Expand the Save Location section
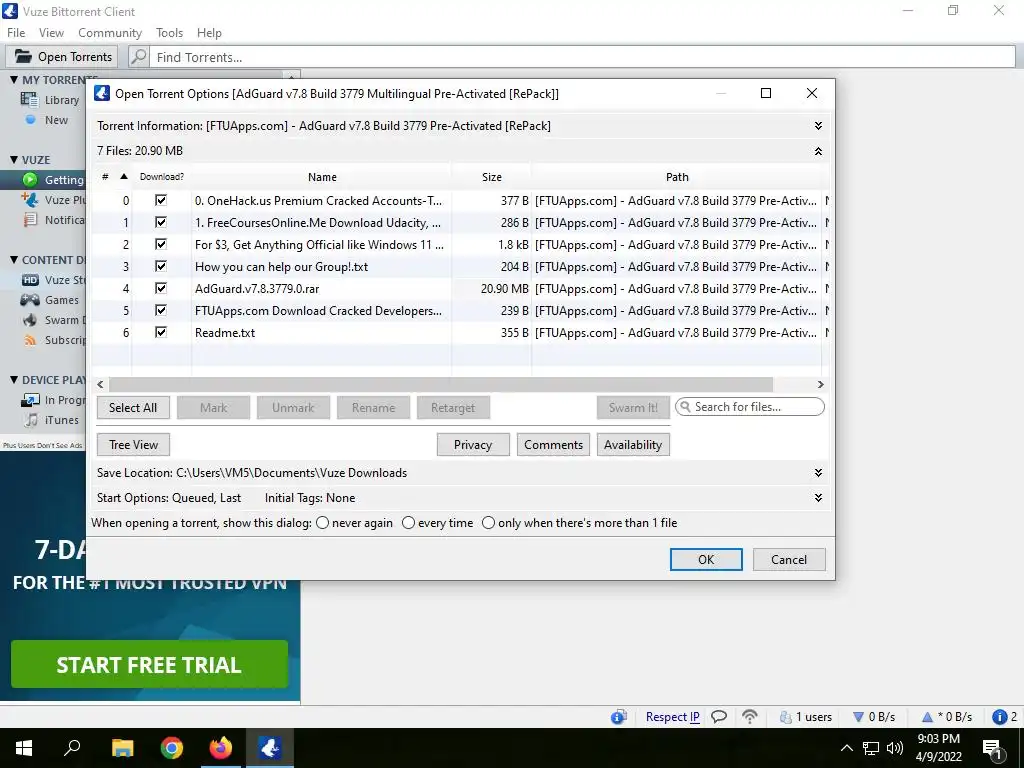 [818, 473]
